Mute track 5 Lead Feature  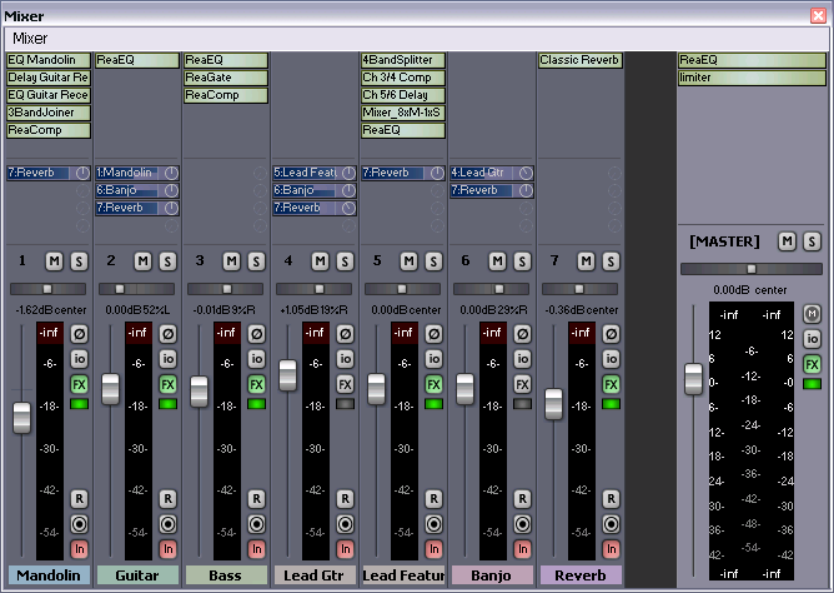pyautogui.click(x=408, y=261)
